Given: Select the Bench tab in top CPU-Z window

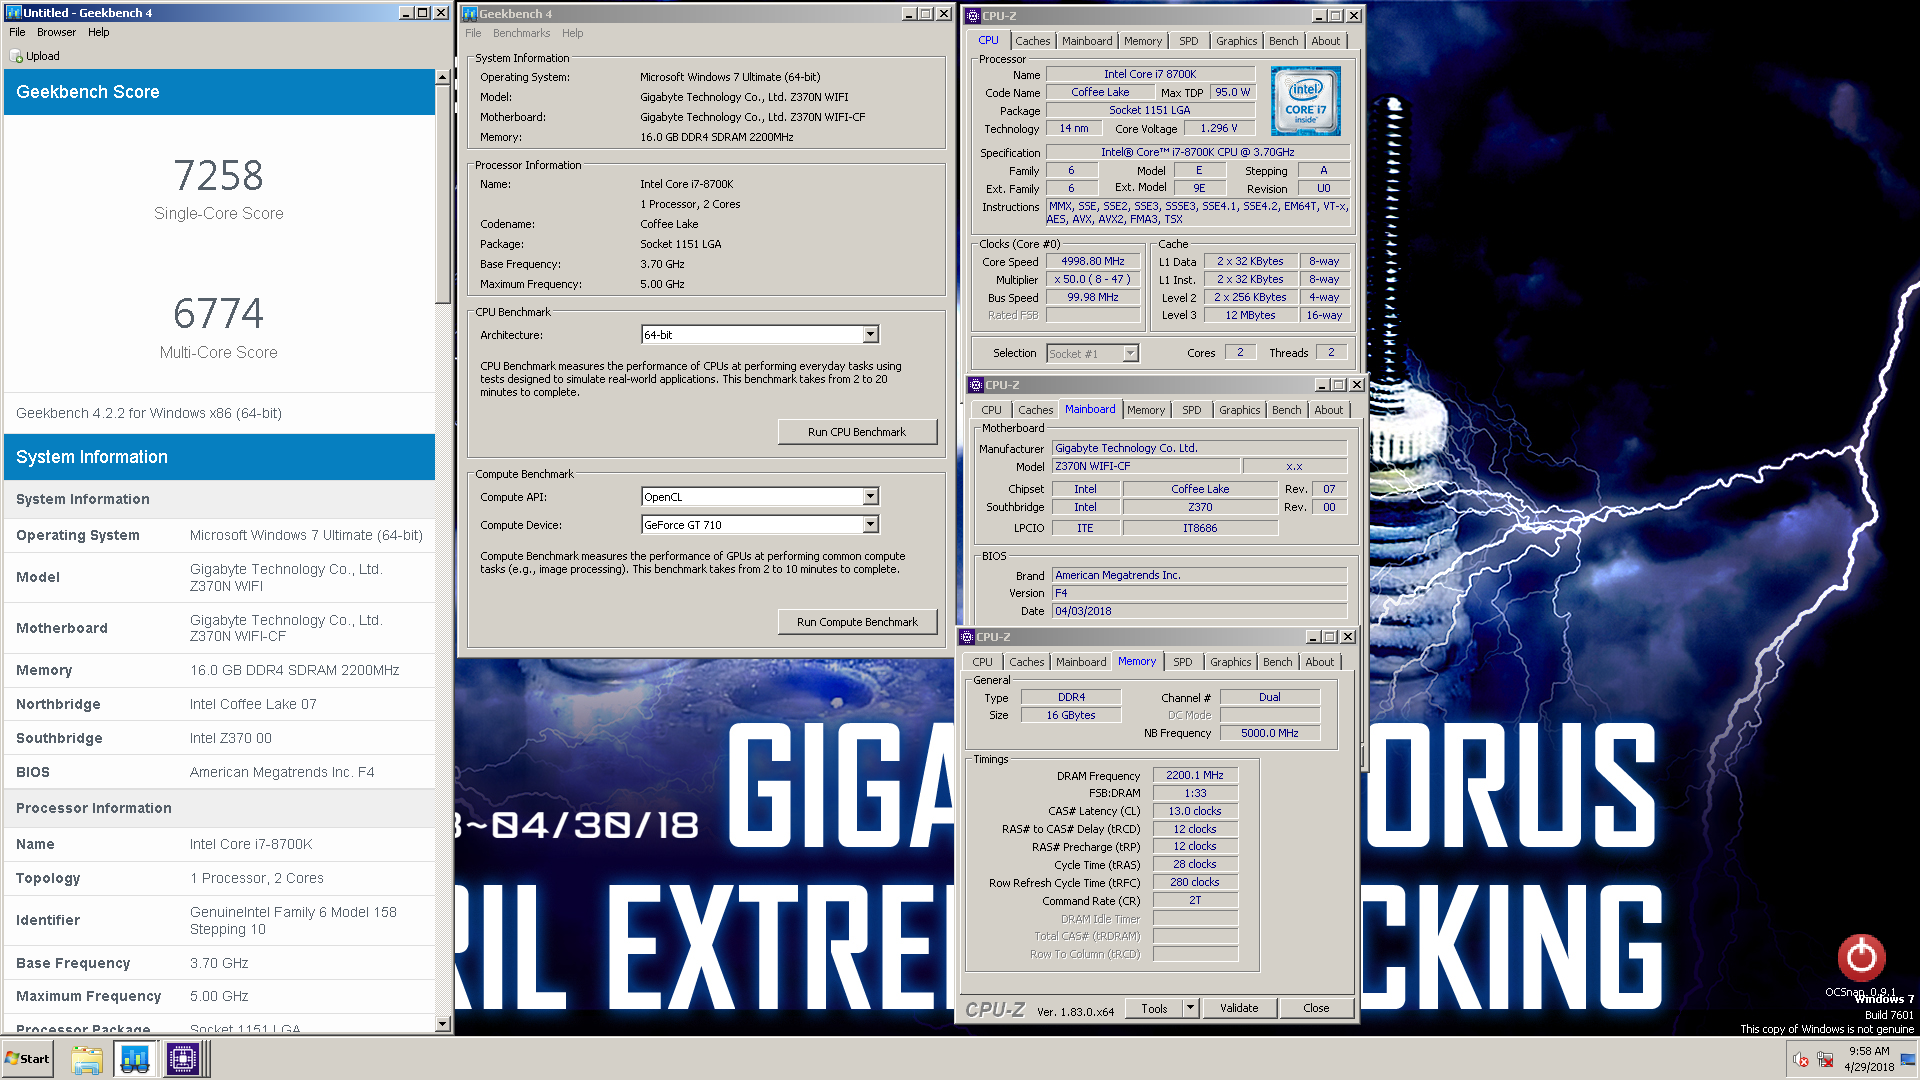Looking at the screenshot, I should 1283,41.
